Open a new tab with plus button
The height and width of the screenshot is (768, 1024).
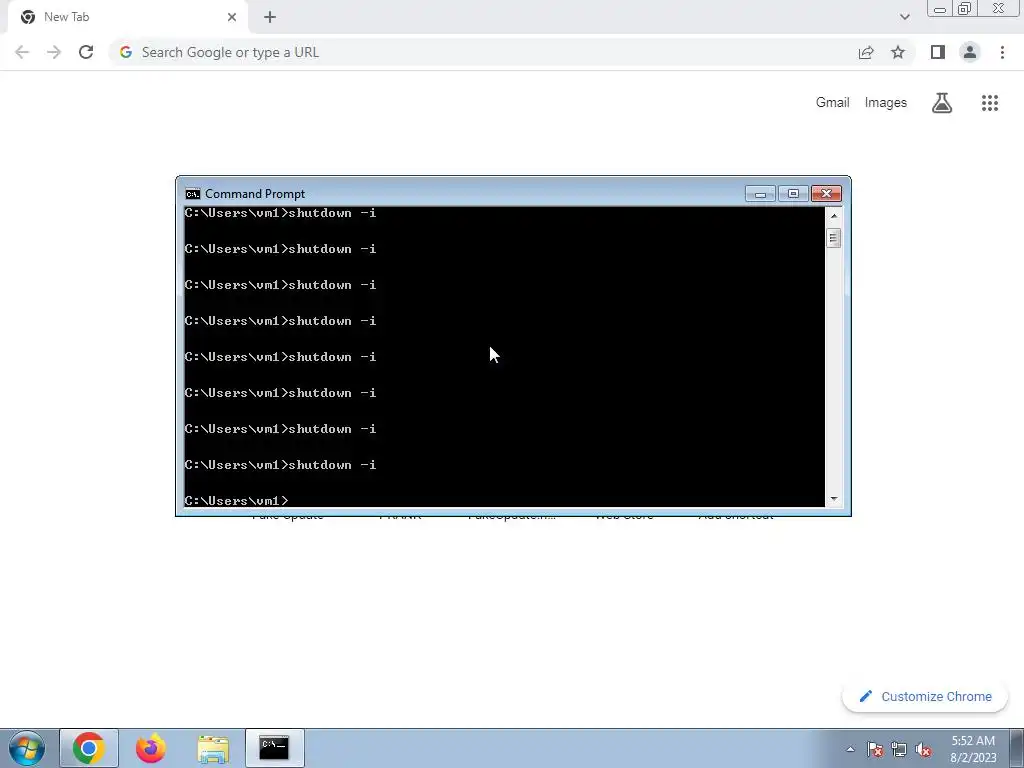click(270, 17)
